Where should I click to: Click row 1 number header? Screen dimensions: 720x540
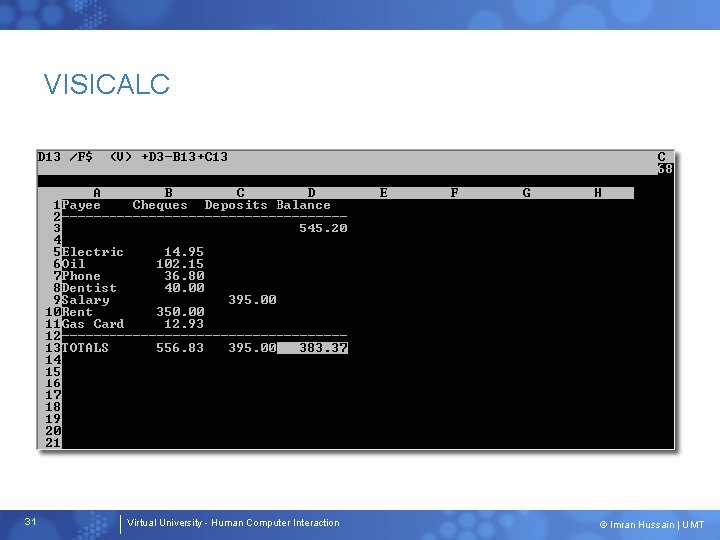point(57,205)
